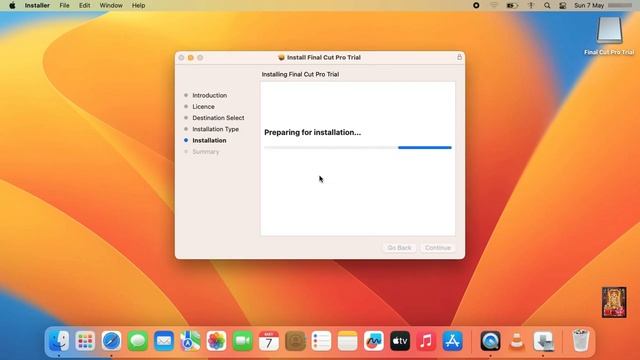Screen dimensions: 640x360
Task: Open Reminders app in the dock
Action: point(321,341)
